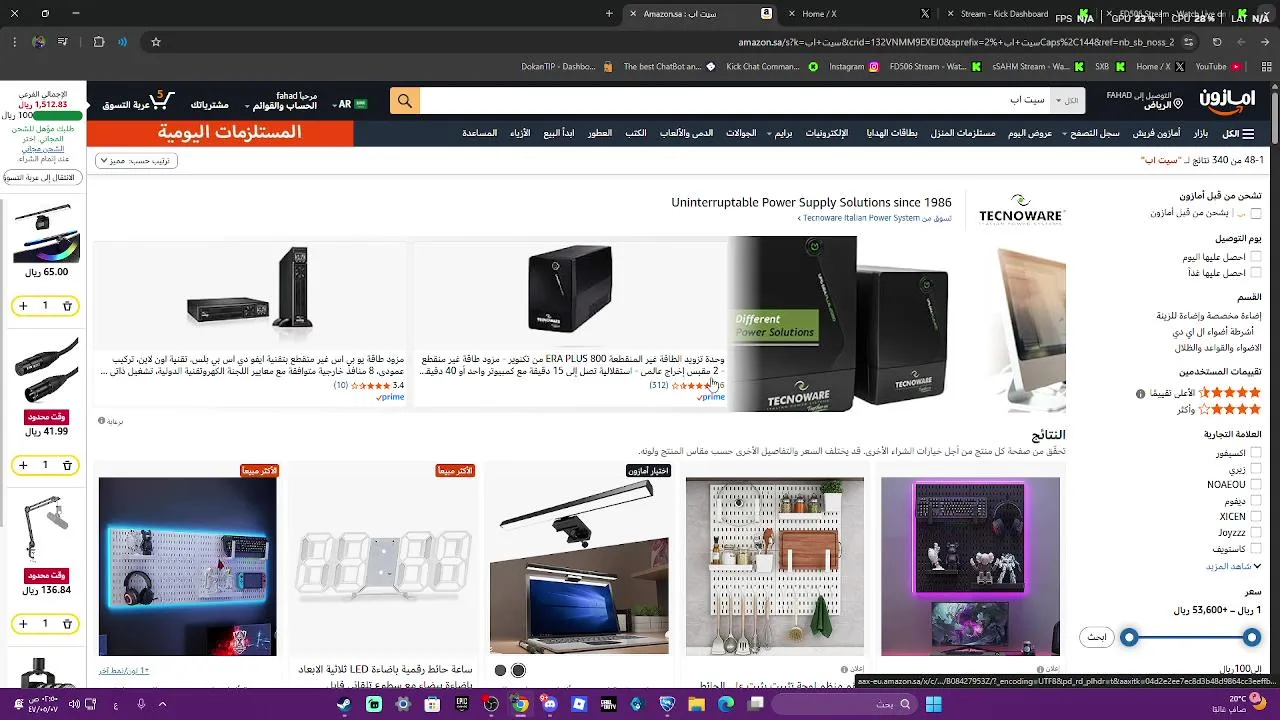Delete the 65.00 riyal cart item
Image resolution: width=1280 pixels, height=720 pixels.
point(67,306)
